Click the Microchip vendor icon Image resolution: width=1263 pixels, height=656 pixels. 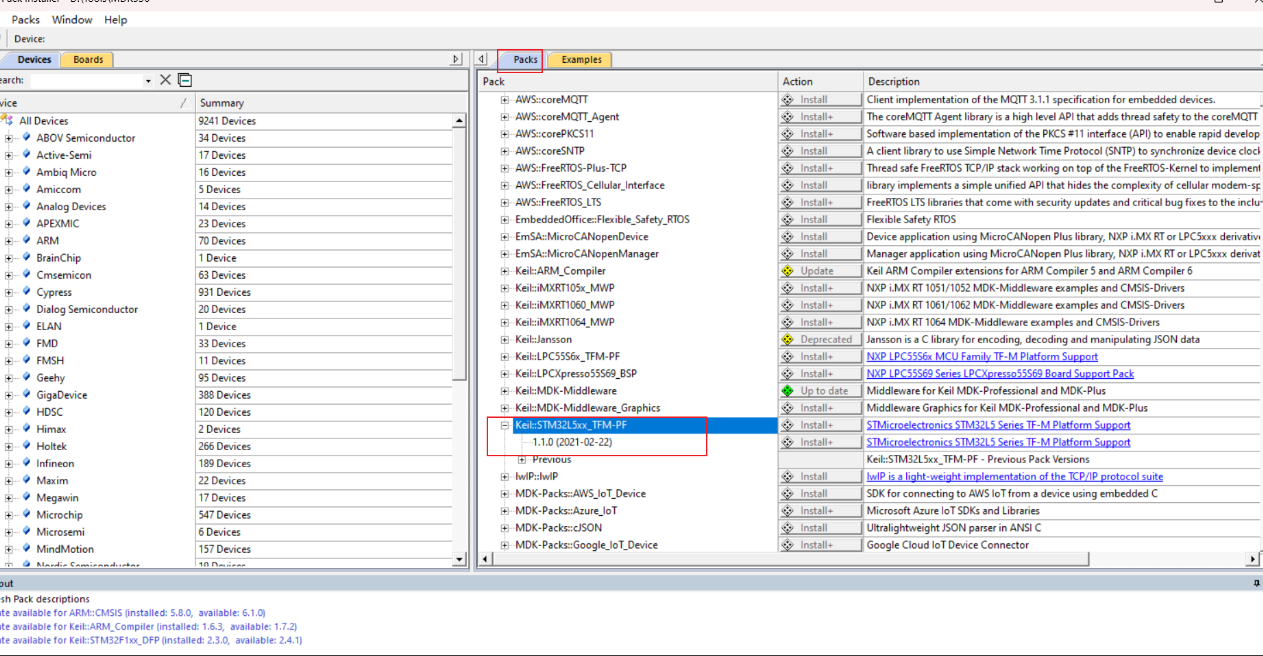pos(26,515)
